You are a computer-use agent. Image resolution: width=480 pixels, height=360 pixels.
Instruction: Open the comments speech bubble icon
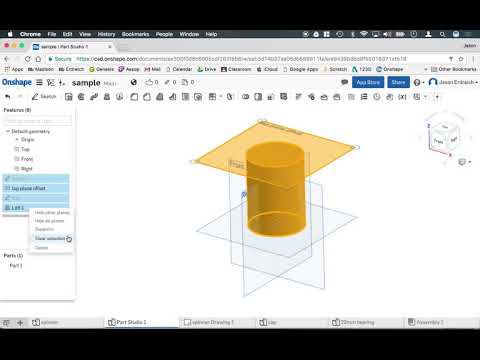point(345,82)
